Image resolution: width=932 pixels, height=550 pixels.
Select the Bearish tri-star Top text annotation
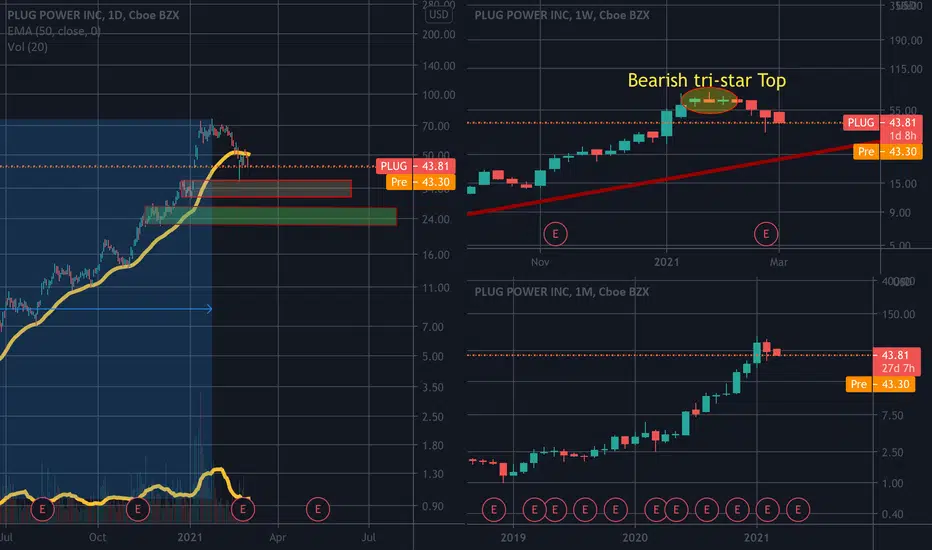(707, 80)
